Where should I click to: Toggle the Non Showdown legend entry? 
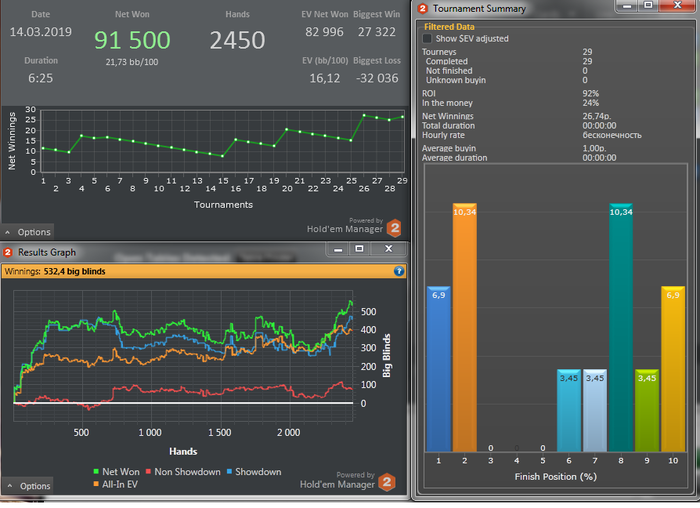coord(183,472)
